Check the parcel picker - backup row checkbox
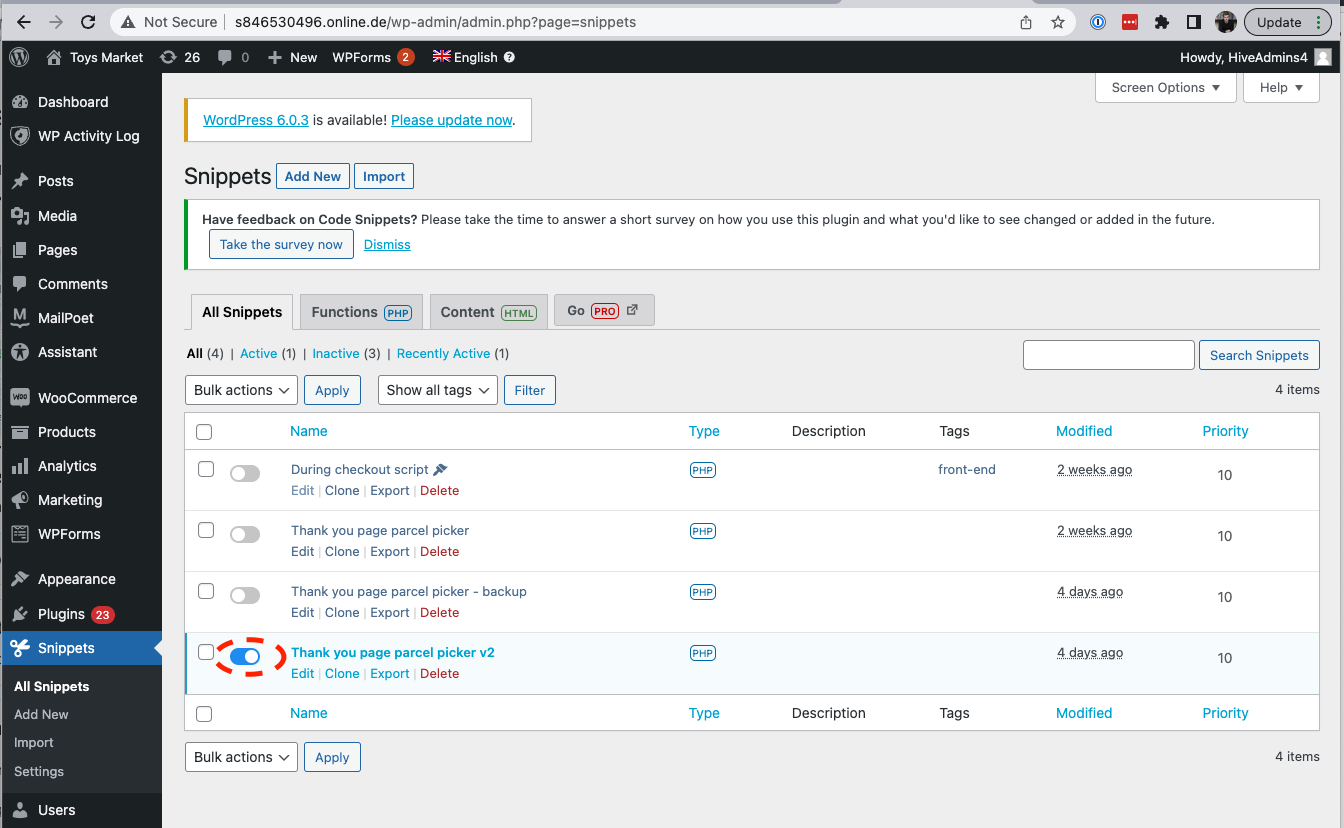1344x828 pixels. click(206, 591)
